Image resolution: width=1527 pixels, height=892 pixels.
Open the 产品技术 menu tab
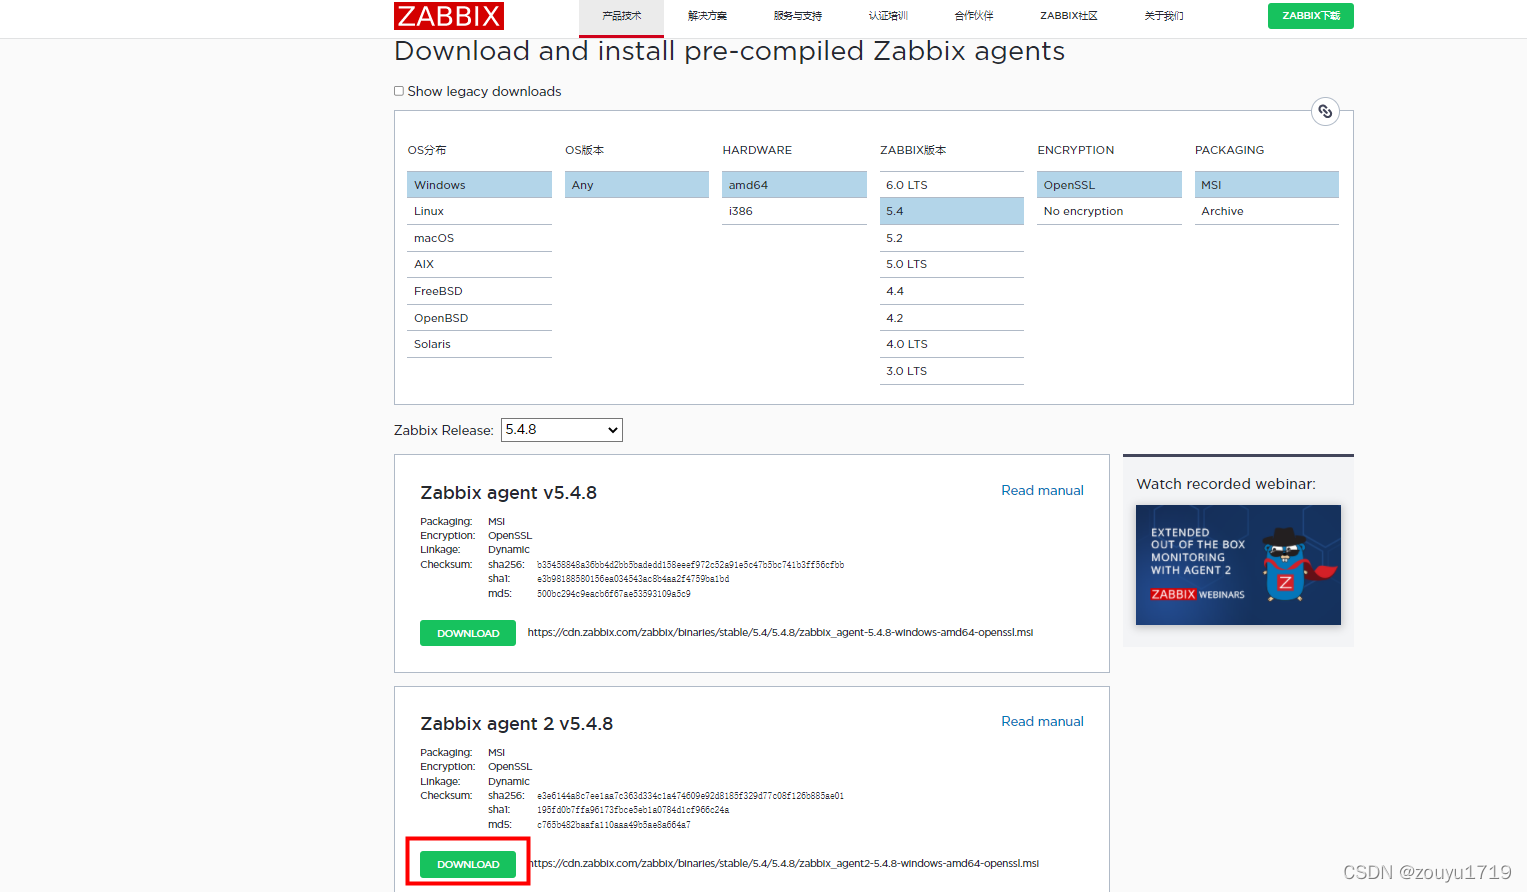click(621, 16)
